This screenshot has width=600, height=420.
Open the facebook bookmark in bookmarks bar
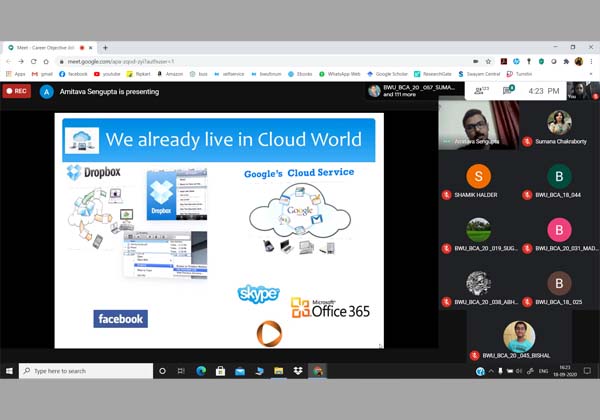pyautogui.click(x=73, y=74)
